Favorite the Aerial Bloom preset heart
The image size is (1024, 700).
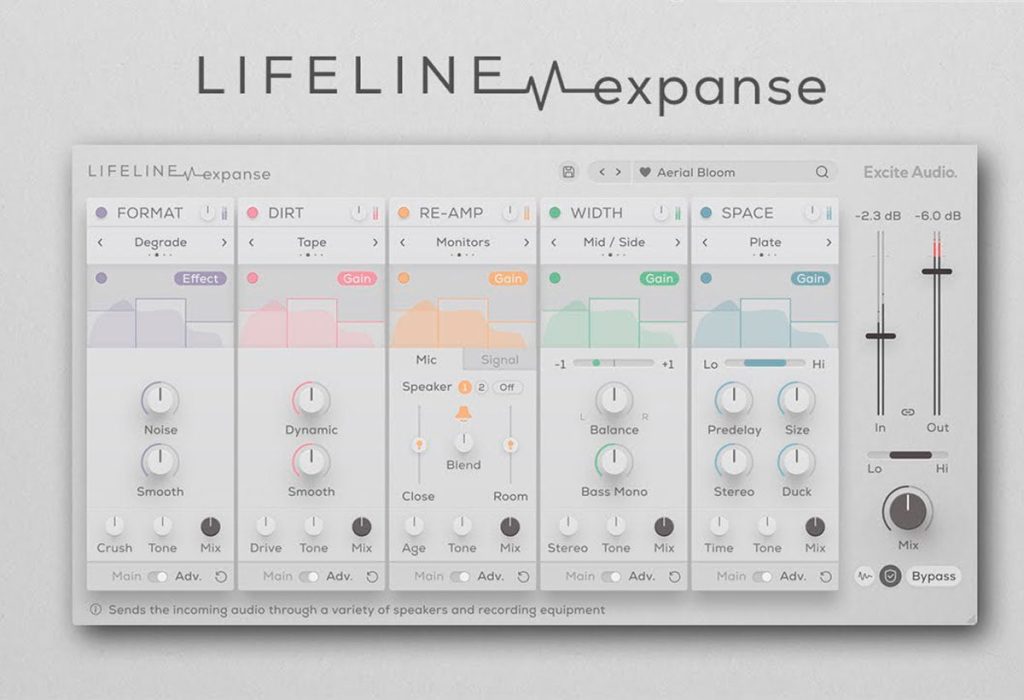645,172
